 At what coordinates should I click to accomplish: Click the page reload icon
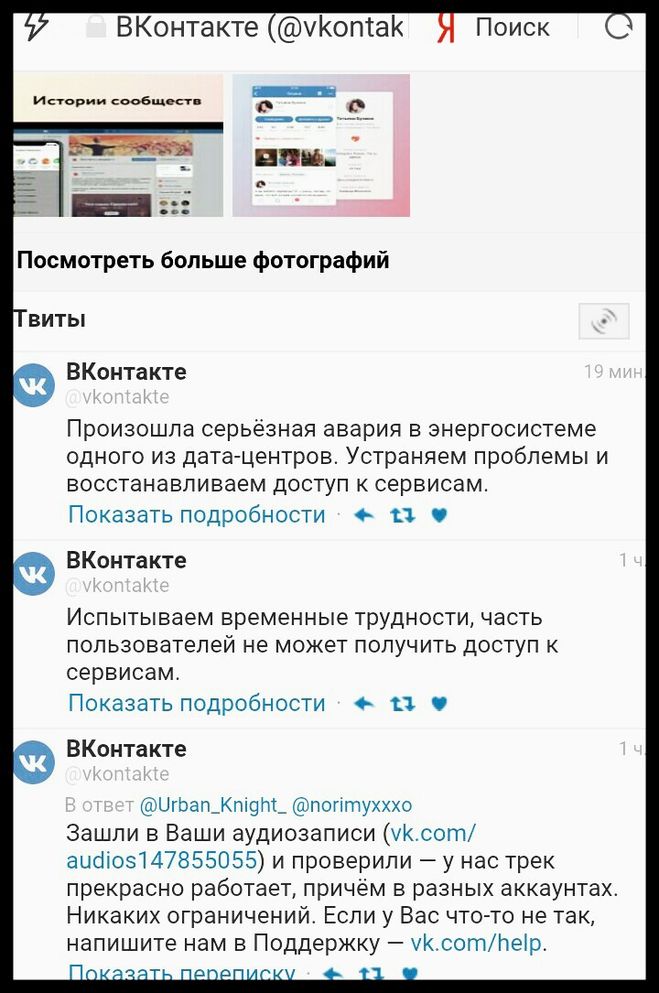coord(618,26)
